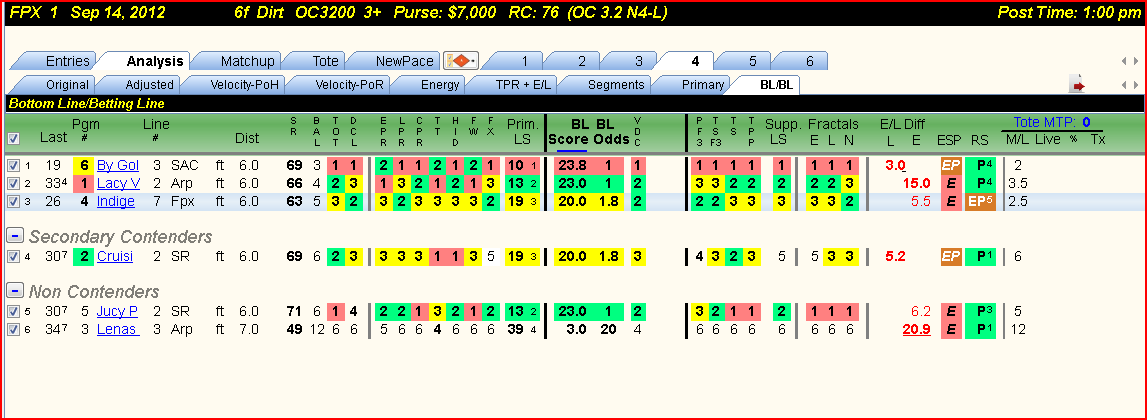Click the BL Odds column header

click(612, 132)
